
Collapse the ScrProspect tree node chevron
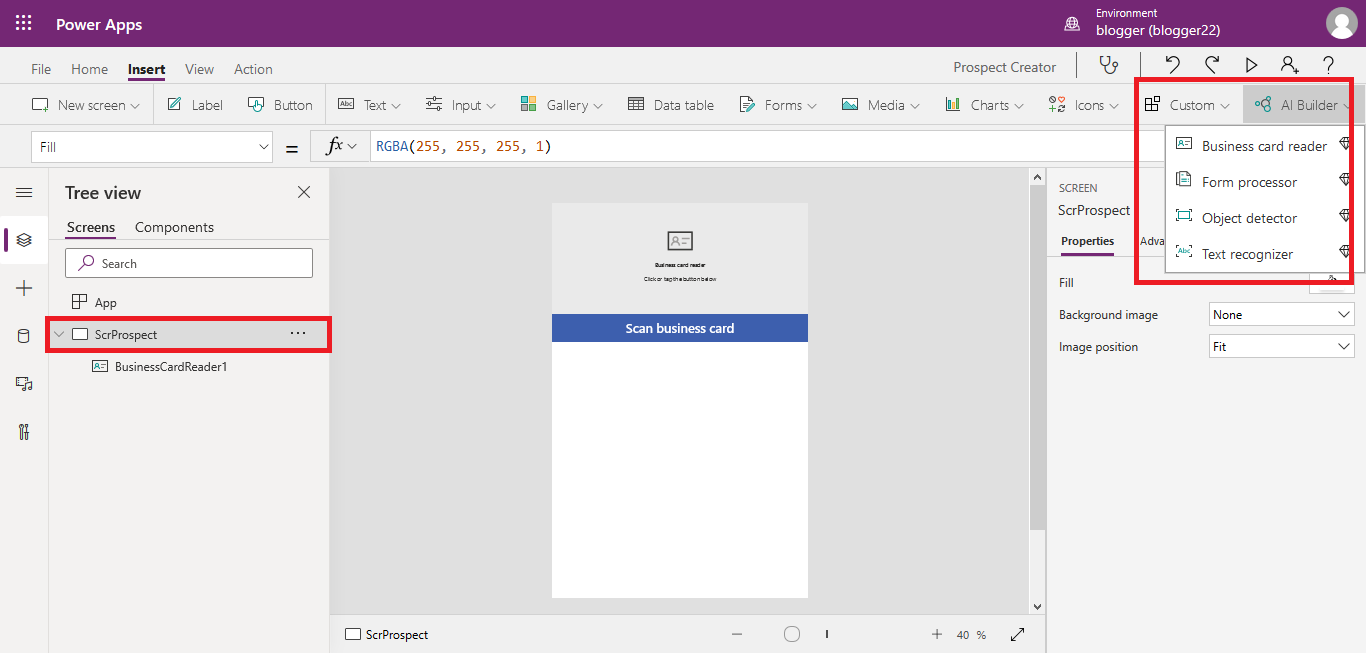coord(59,334)
